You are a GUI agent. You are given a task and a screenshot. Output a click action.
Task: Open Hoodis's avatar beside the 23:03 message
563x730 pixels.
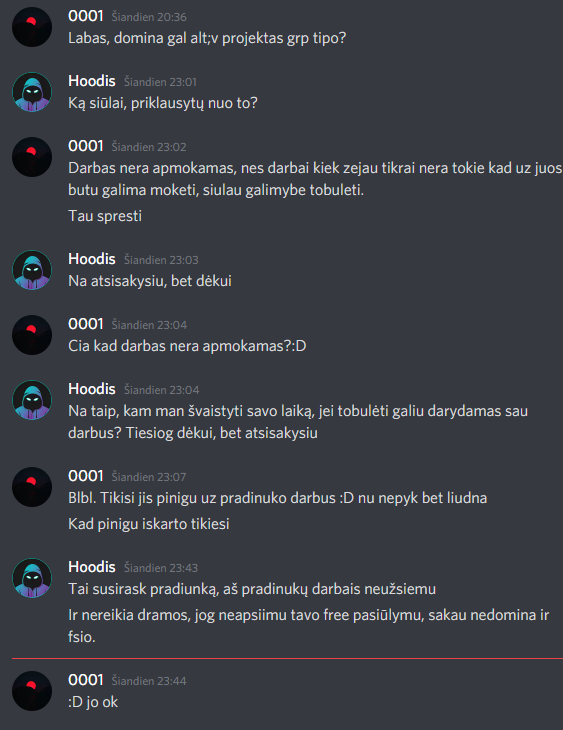(32, 270)
